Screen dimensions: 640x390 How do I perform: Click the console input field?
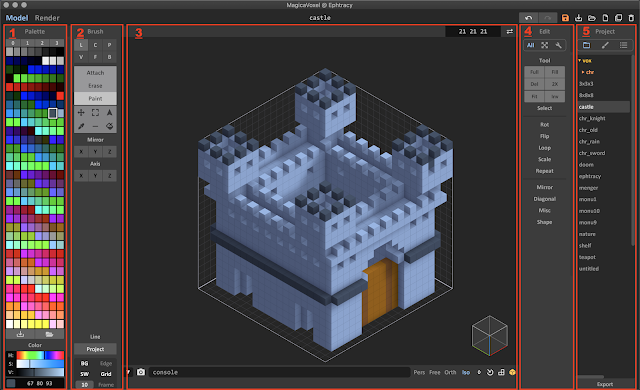[x=280, y=372]
